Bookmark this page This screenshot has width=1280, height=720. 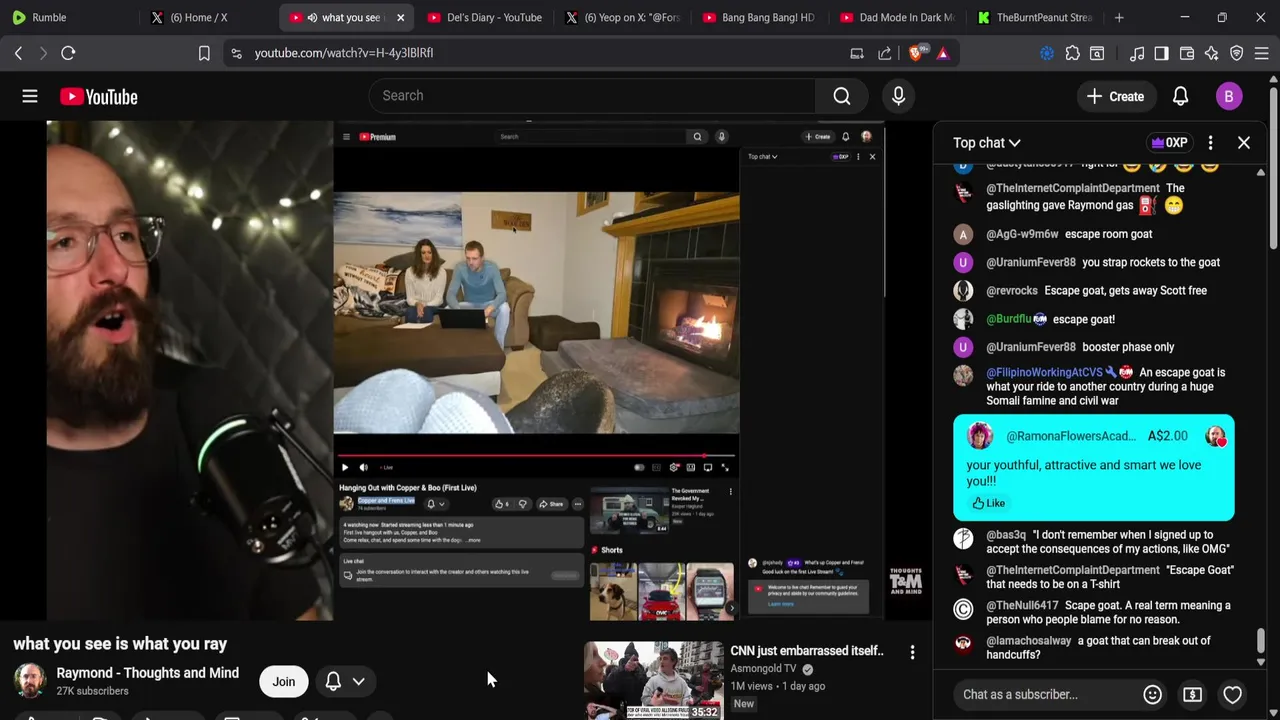(x=204, y=53)
